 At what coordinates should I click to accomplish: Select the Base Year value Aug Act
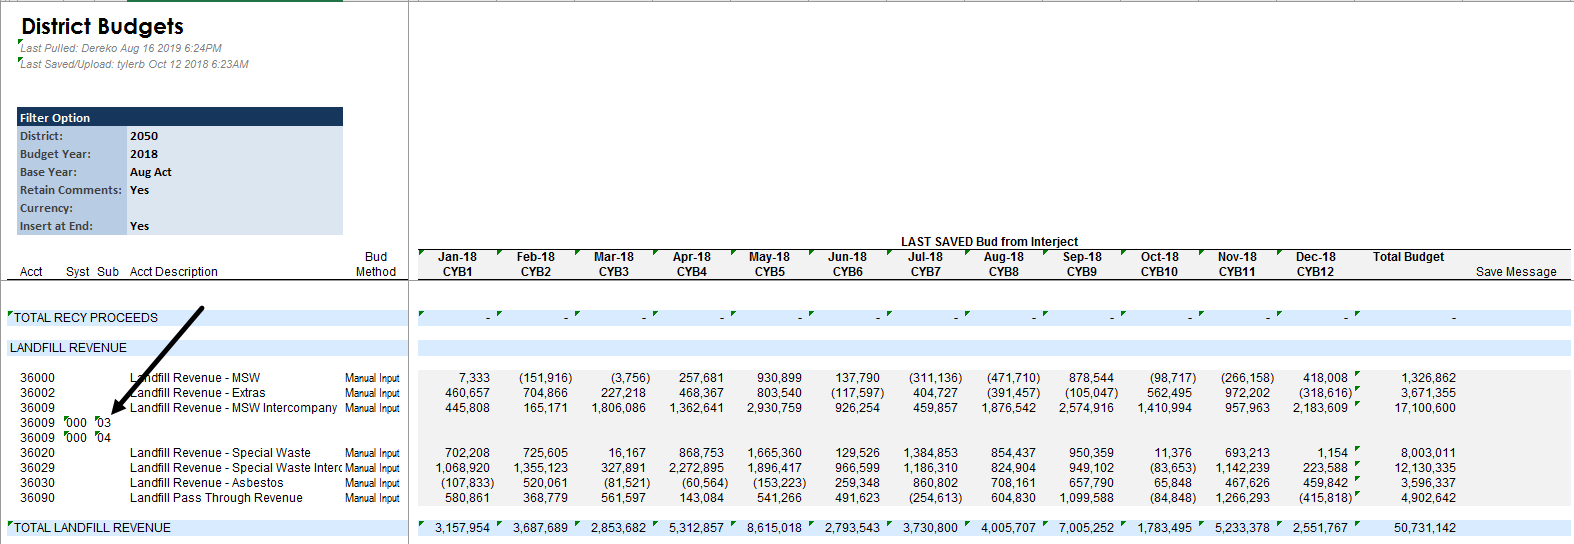(151, 172)
